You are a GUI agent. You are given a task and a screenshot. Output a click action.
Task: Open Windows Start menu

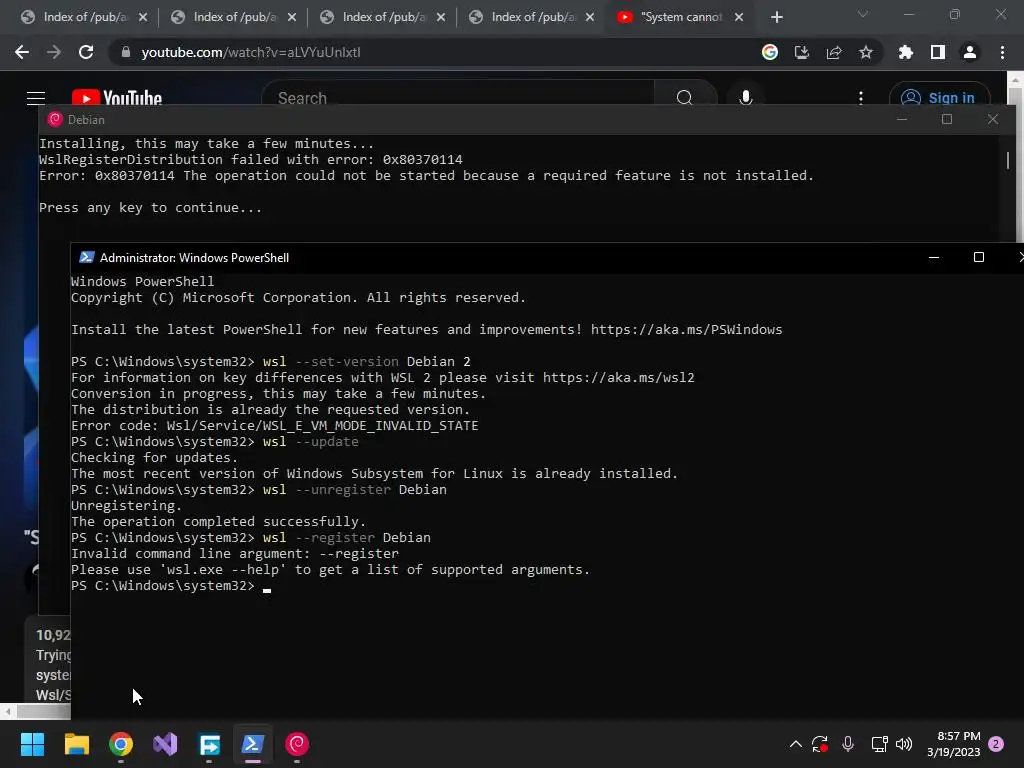coord(32,744)
